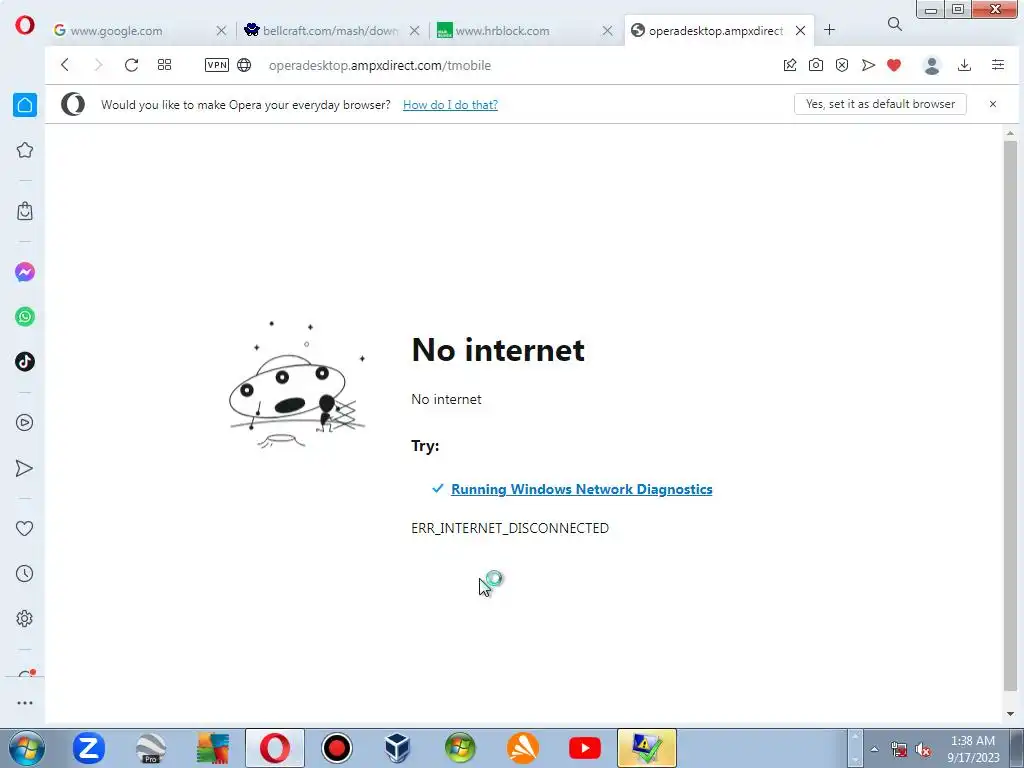Show hidden tray icons arrow

tap(874, 749)
